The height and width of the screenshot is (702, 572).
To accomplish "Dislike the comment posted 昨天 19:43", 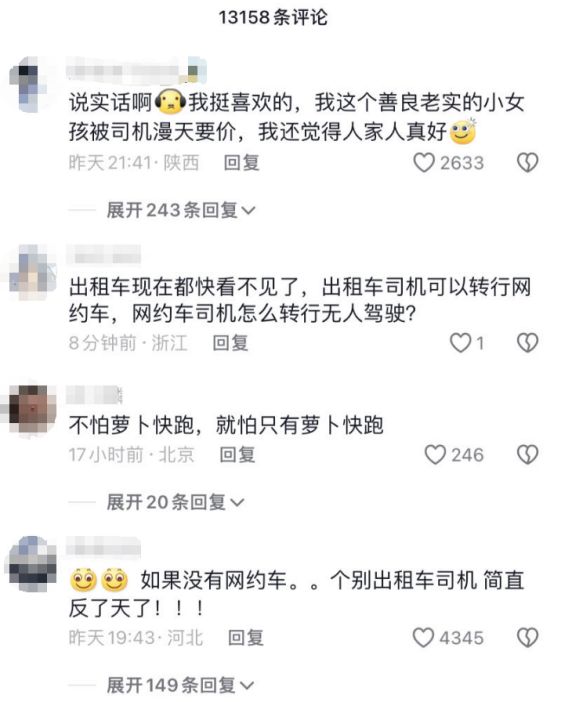I will [x=528, y=638].
